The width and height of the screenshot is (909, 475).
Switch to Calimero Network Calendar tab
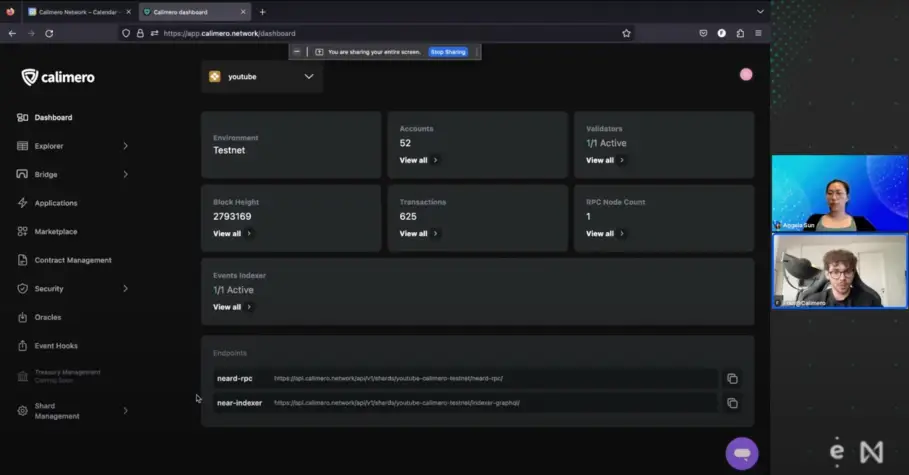click(x=78, y=12)
